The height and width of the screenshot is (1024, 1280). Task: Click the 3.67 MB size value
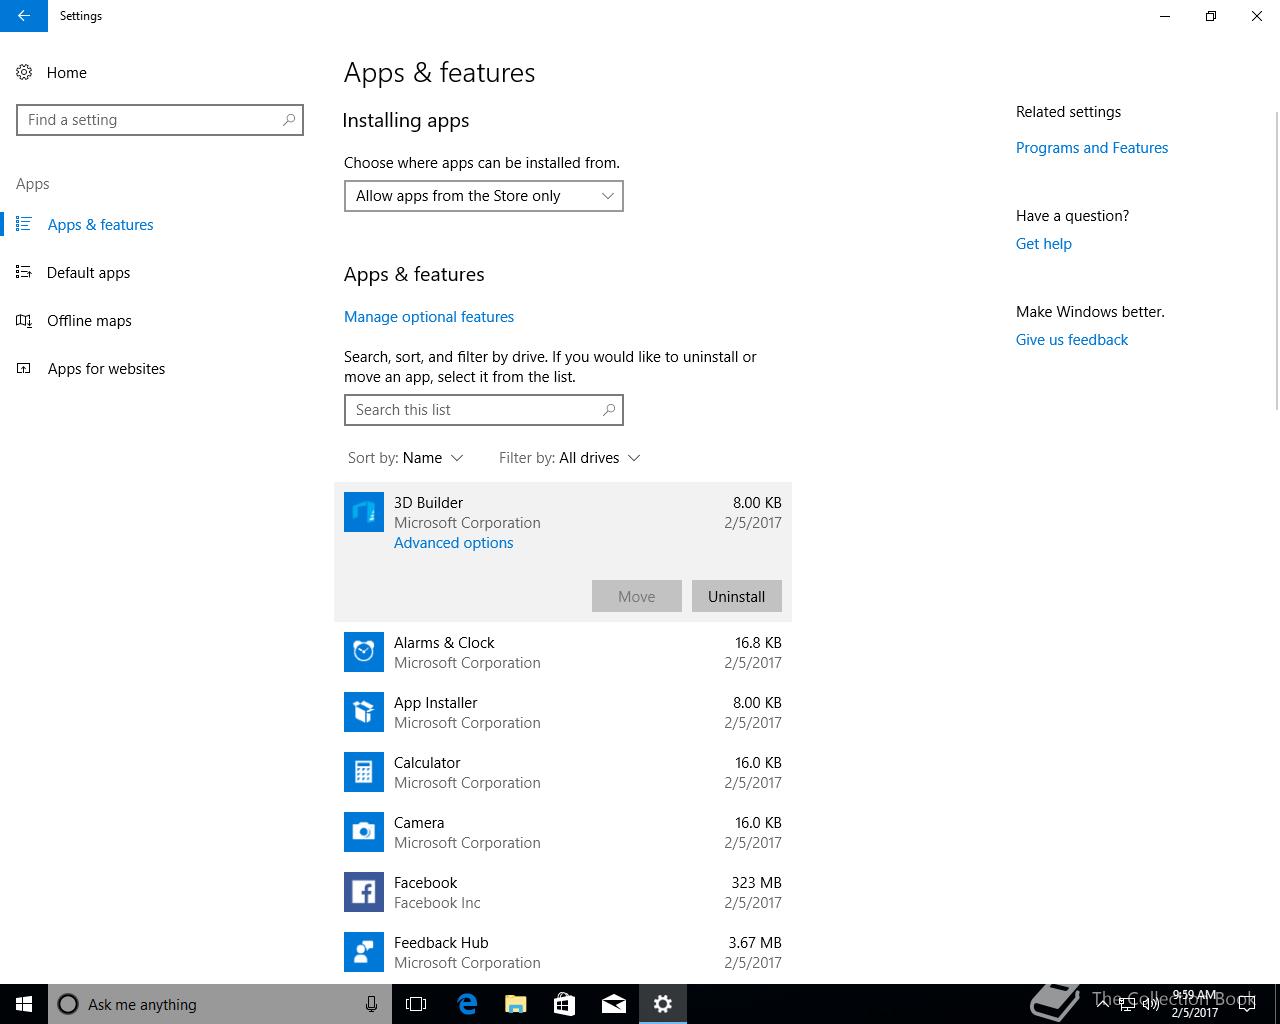[755, 942]
